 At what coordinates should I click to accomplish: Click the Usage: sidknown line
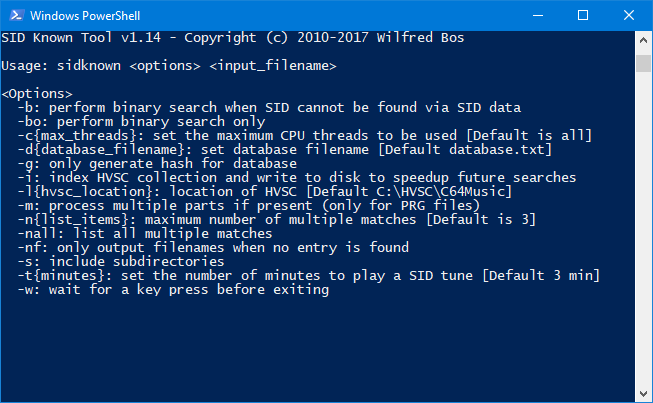click(x=169, y=66)
